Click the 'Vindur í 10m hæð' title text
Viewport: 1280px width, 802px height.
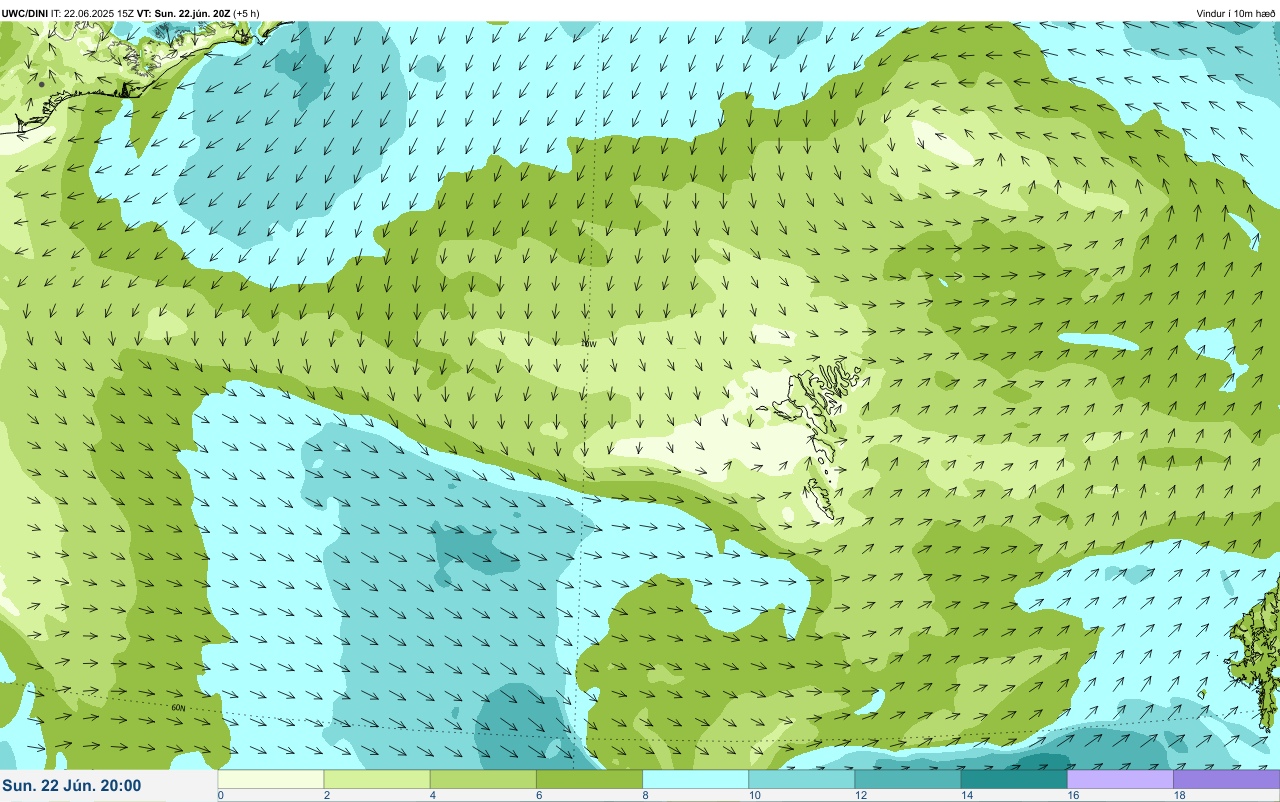pos(1235,13)
